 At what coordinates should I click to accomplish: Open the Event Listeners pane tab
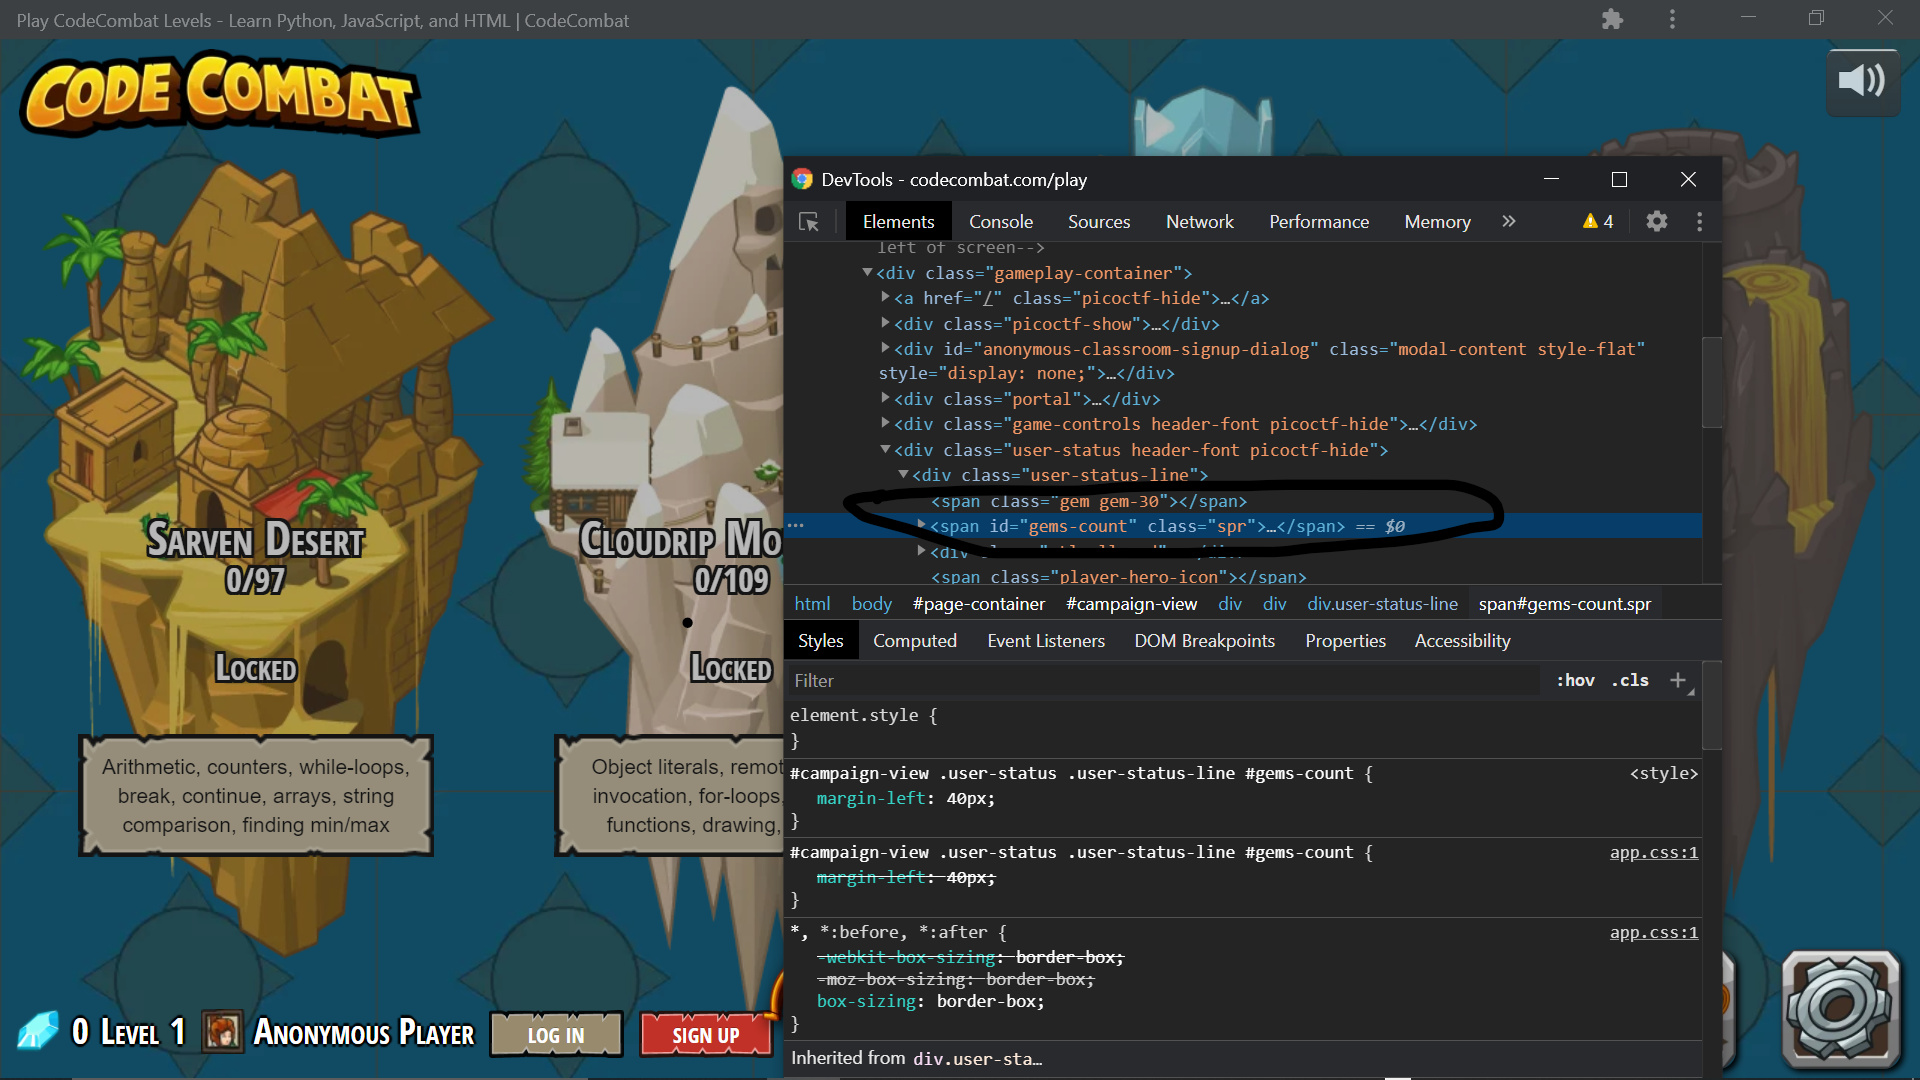tap(1046, 641)
